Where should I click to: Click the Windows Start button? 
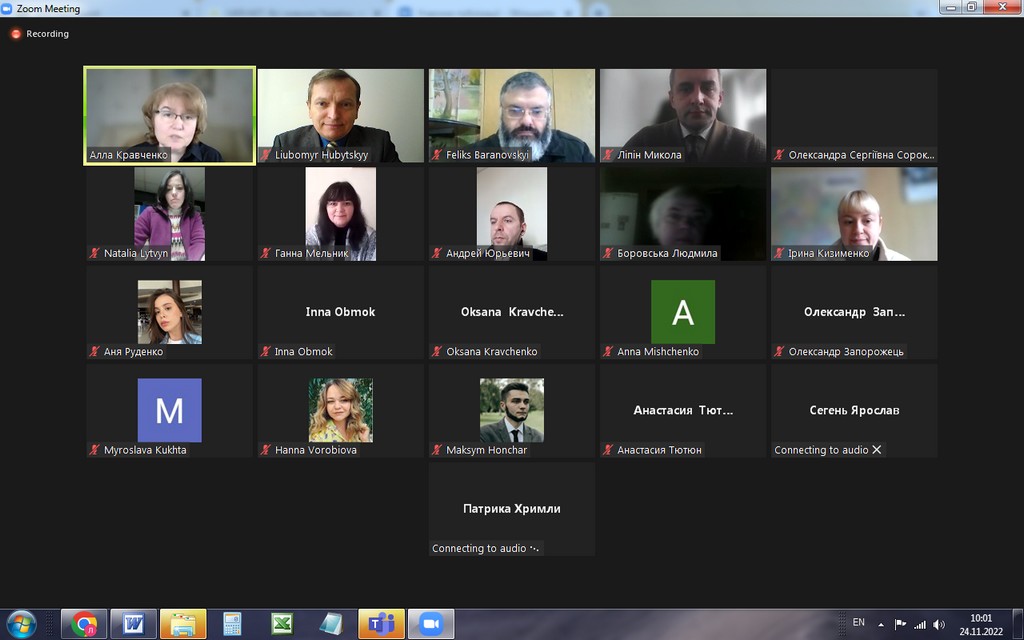click(21, 624)
